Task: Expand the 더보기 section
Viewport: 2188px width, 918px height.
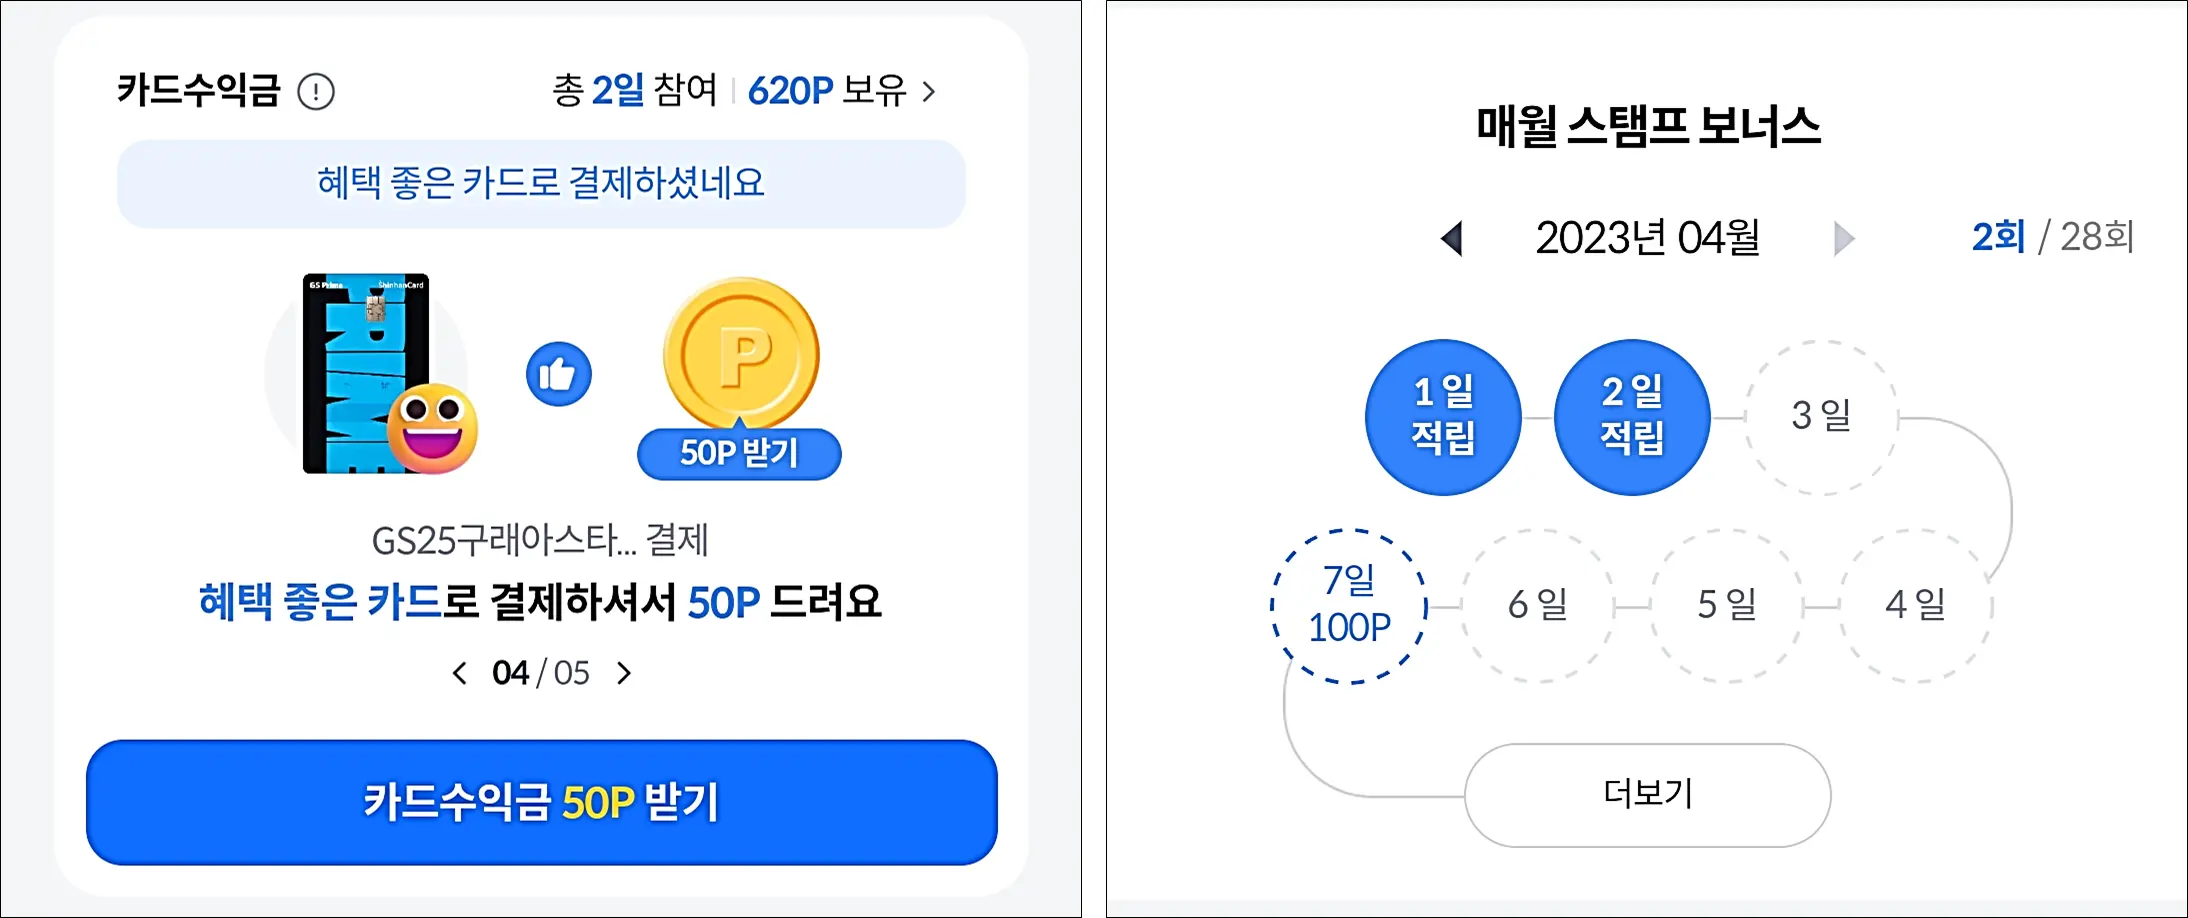Action: coord(1646,795)
